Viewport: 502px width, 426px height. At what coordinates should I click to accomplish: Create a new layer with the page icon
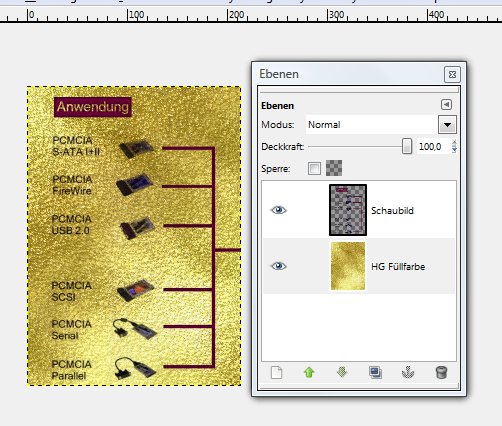276,372
